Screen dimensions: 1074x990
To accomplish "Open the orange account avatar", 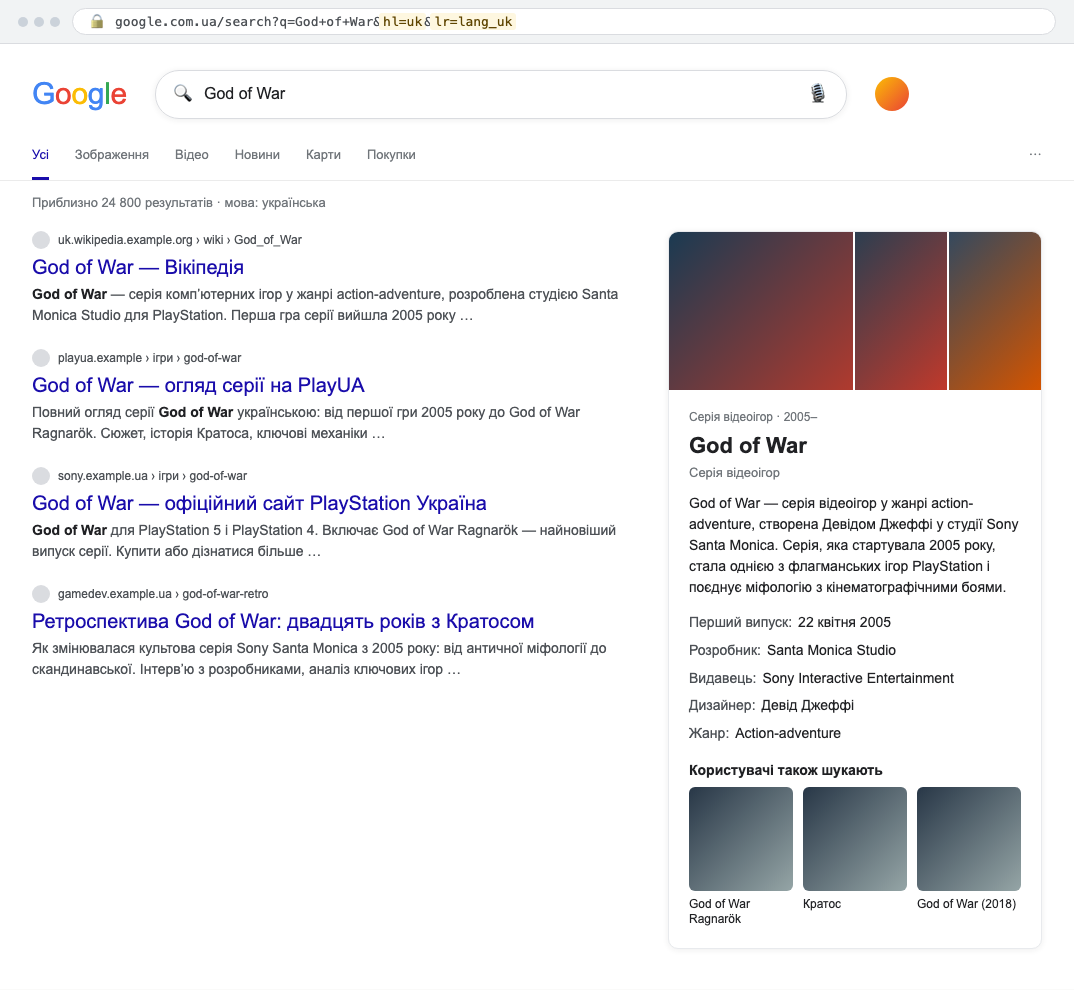I will coord(892,94).
